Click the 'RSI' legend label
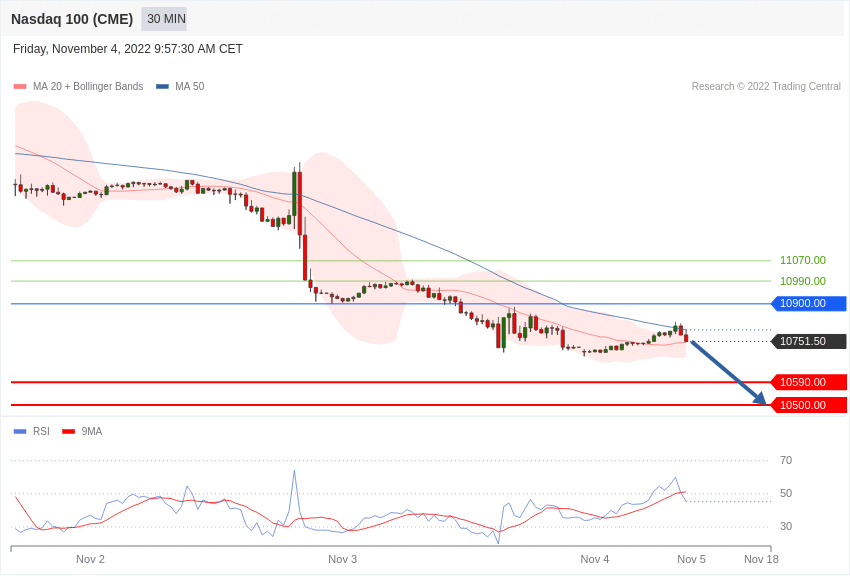Screen dimensions: 850x576 click(41, 431)
